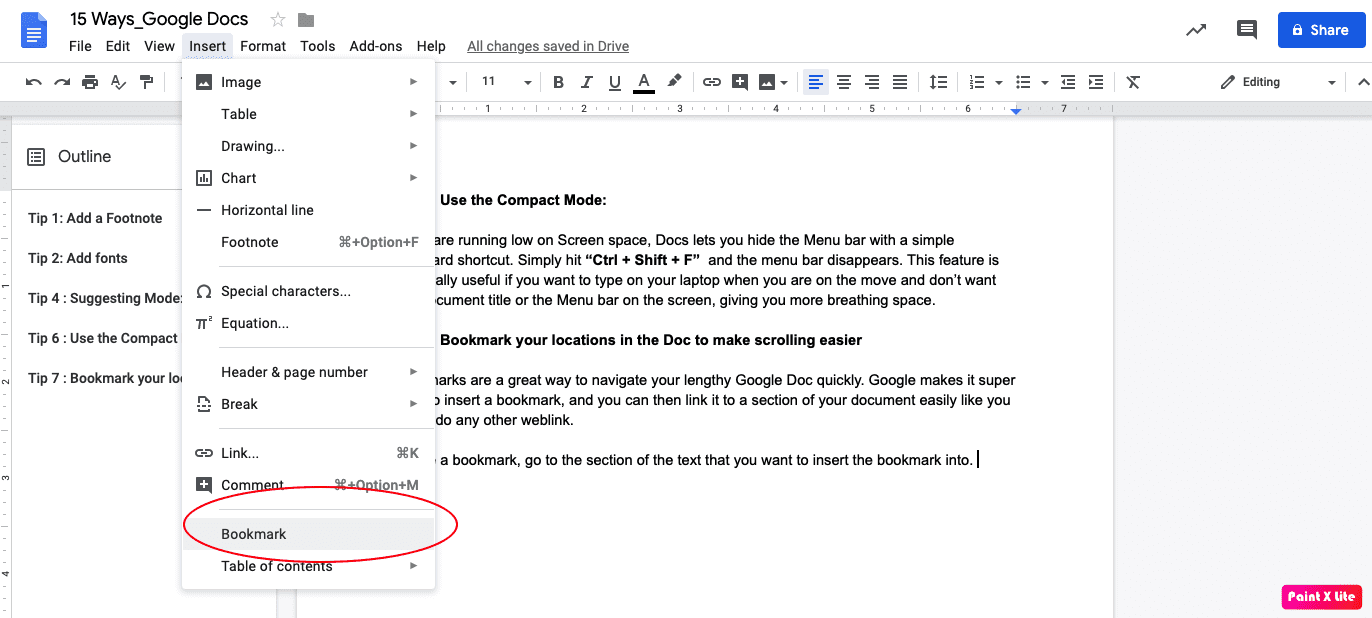Expand the Break submenu
This screenshot has width=1372, height=618.
pyautogui.click(x=308, y=404)
